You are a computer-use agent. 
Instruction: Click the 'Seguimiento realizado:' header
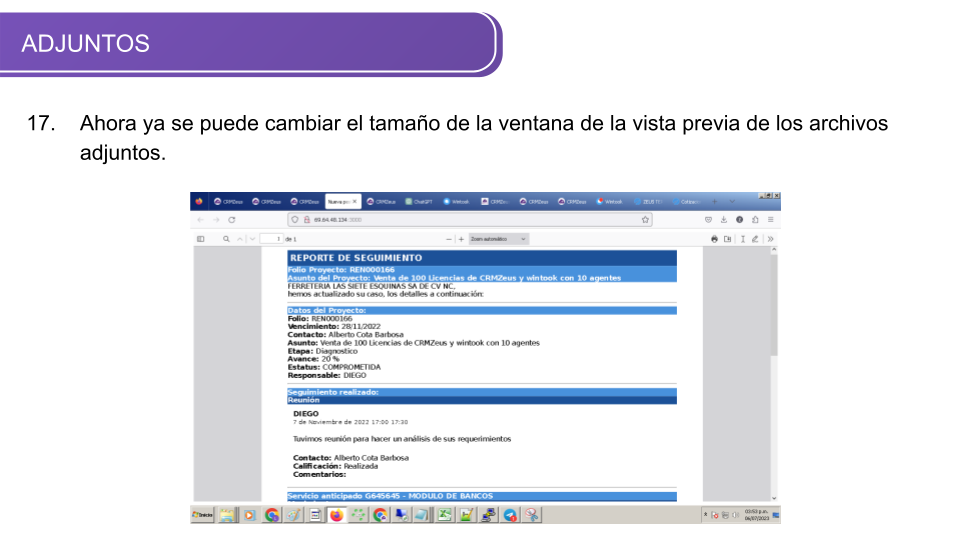point(333,392)
